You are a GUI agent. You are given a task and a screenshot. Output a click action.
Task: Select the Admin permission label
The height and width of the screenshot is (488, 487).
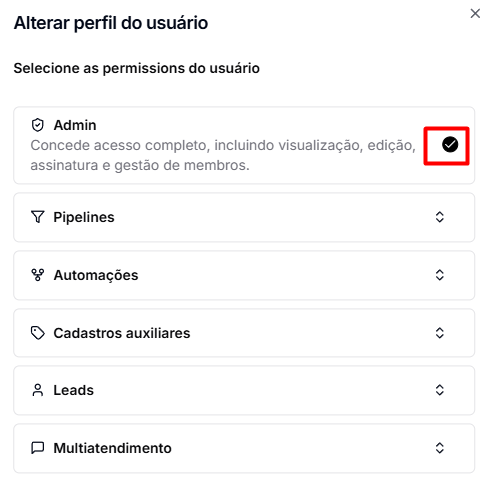[75, 125]
